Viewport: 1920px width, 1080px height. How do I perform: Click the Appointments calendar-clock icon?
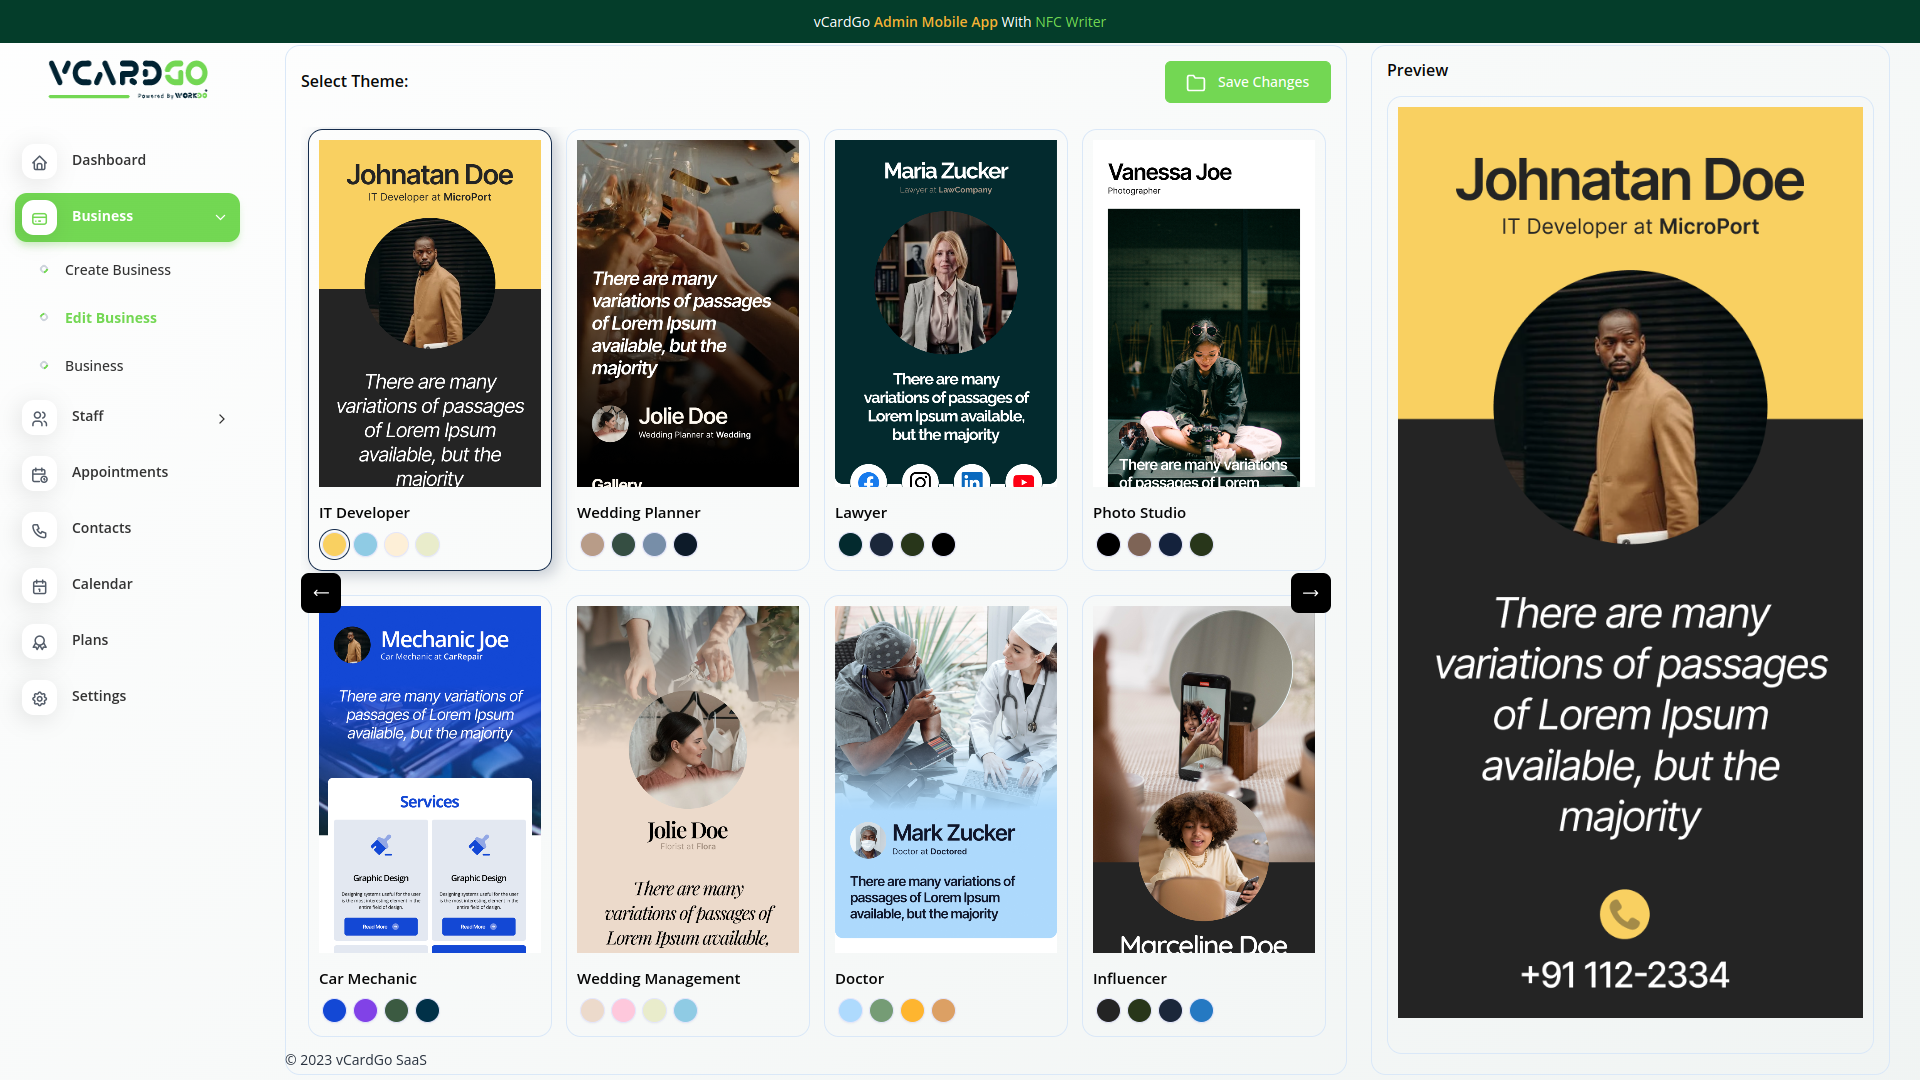[39, 474]
